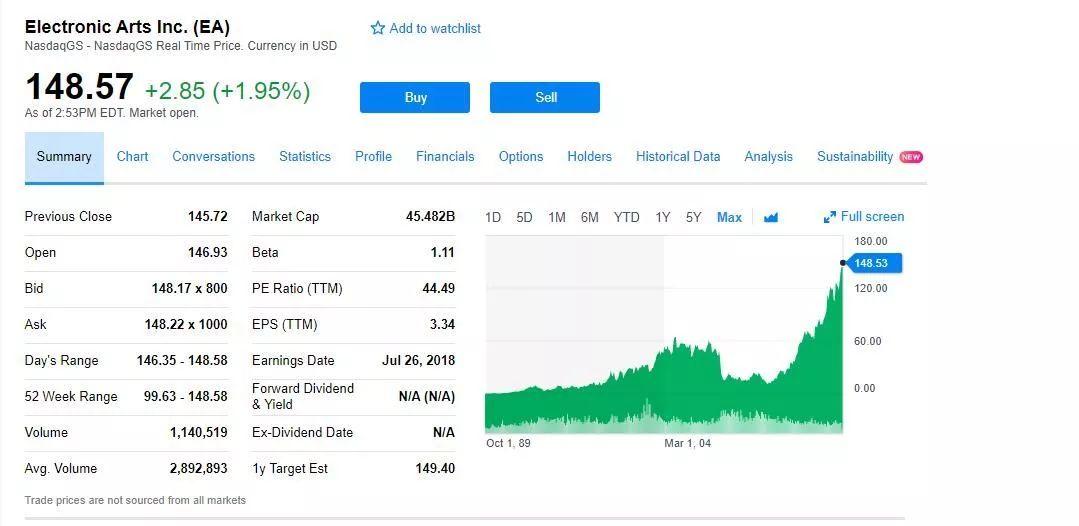Open the Holders tab

point(589,156)
